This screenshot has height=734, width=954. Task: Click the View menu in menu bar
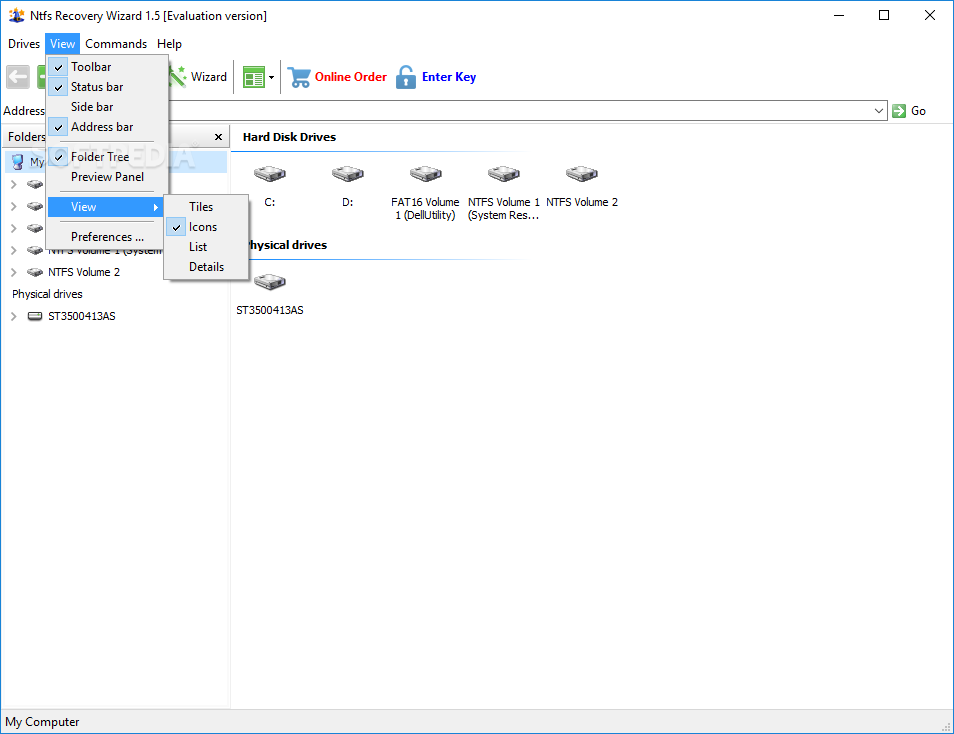pos(63,44)
